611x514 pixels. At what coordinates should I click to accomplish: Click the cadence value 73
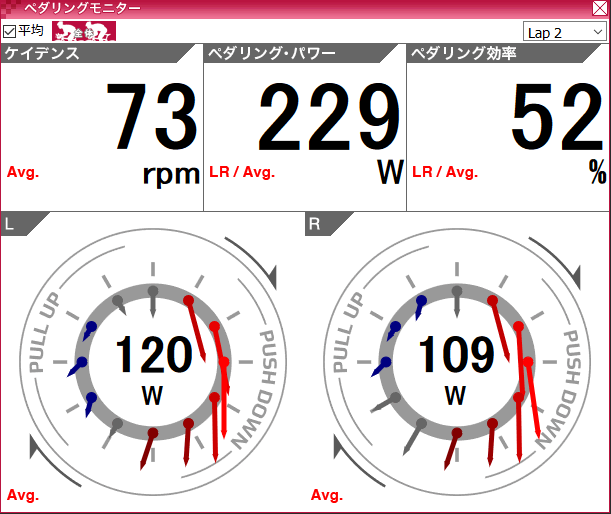[152, 117]
